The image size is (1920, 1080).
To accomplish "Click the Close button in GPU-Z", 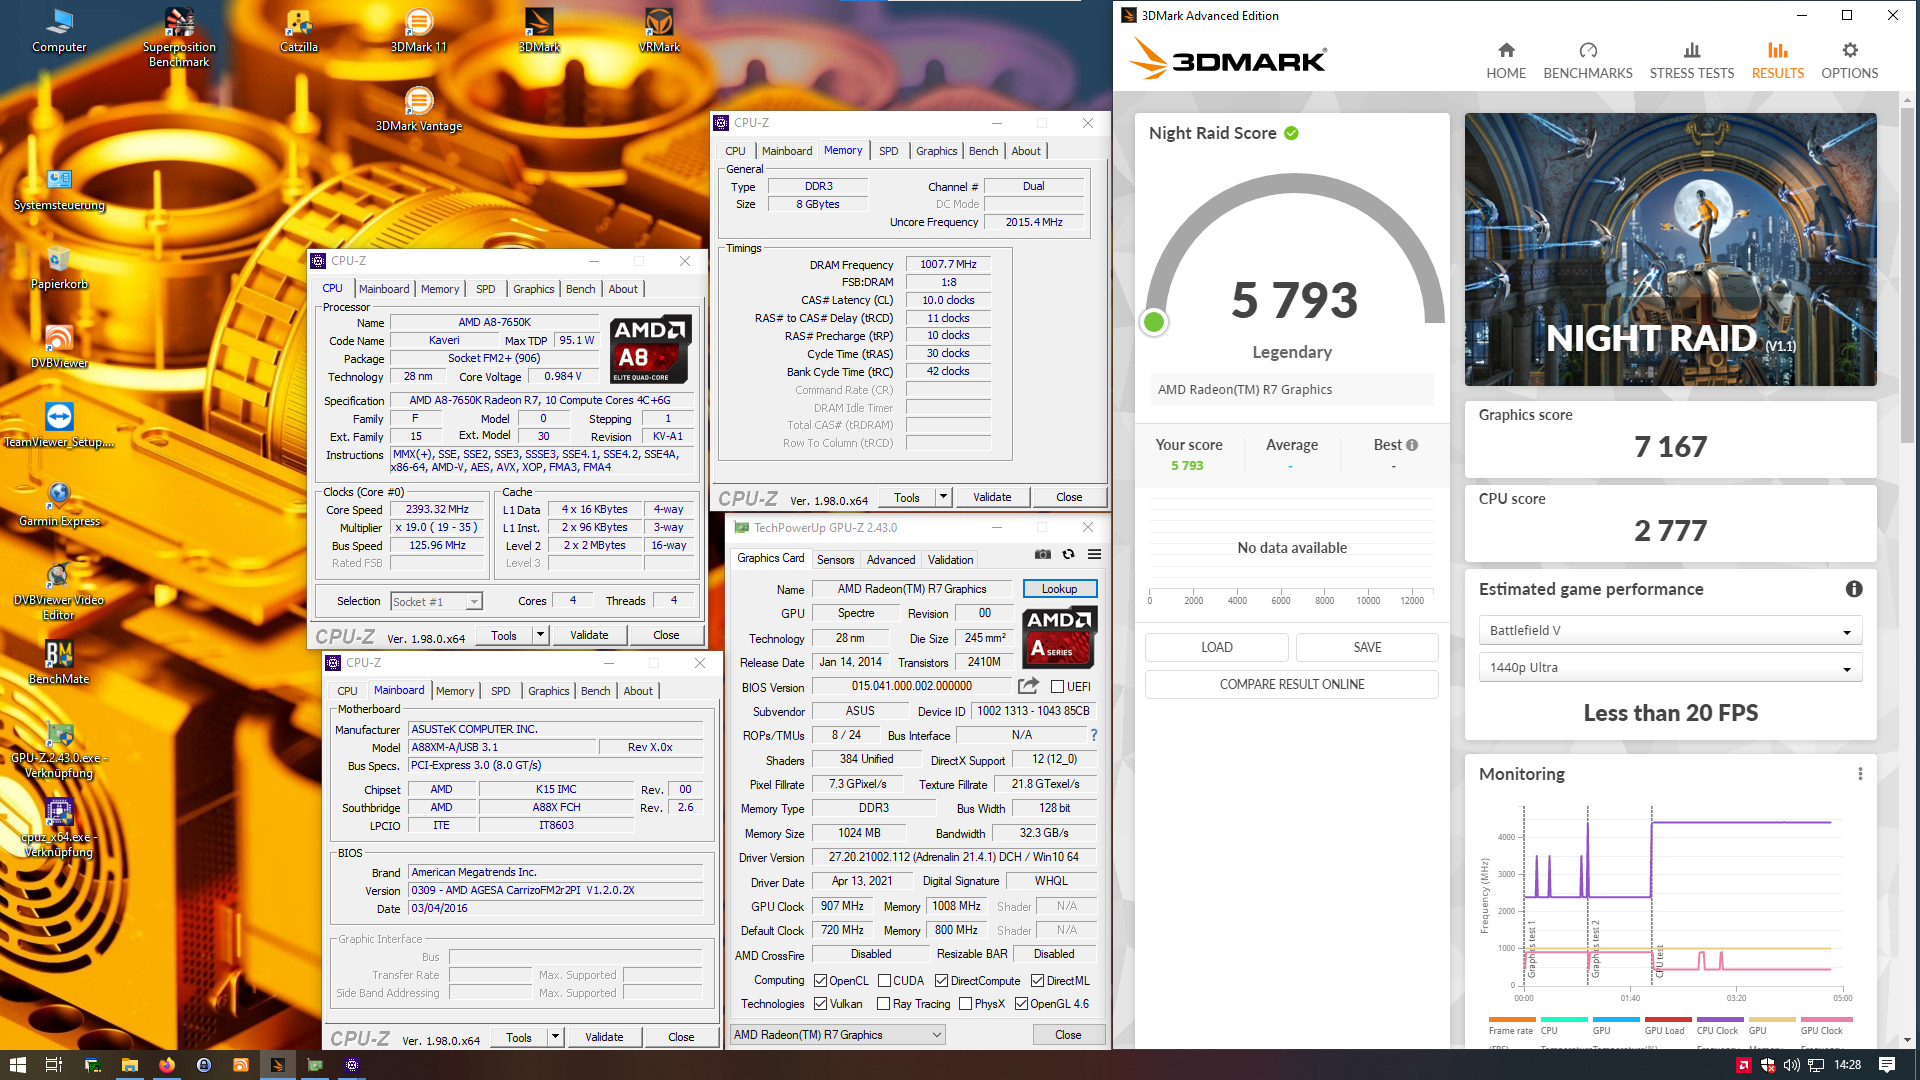I will tap(1068, 1035).
